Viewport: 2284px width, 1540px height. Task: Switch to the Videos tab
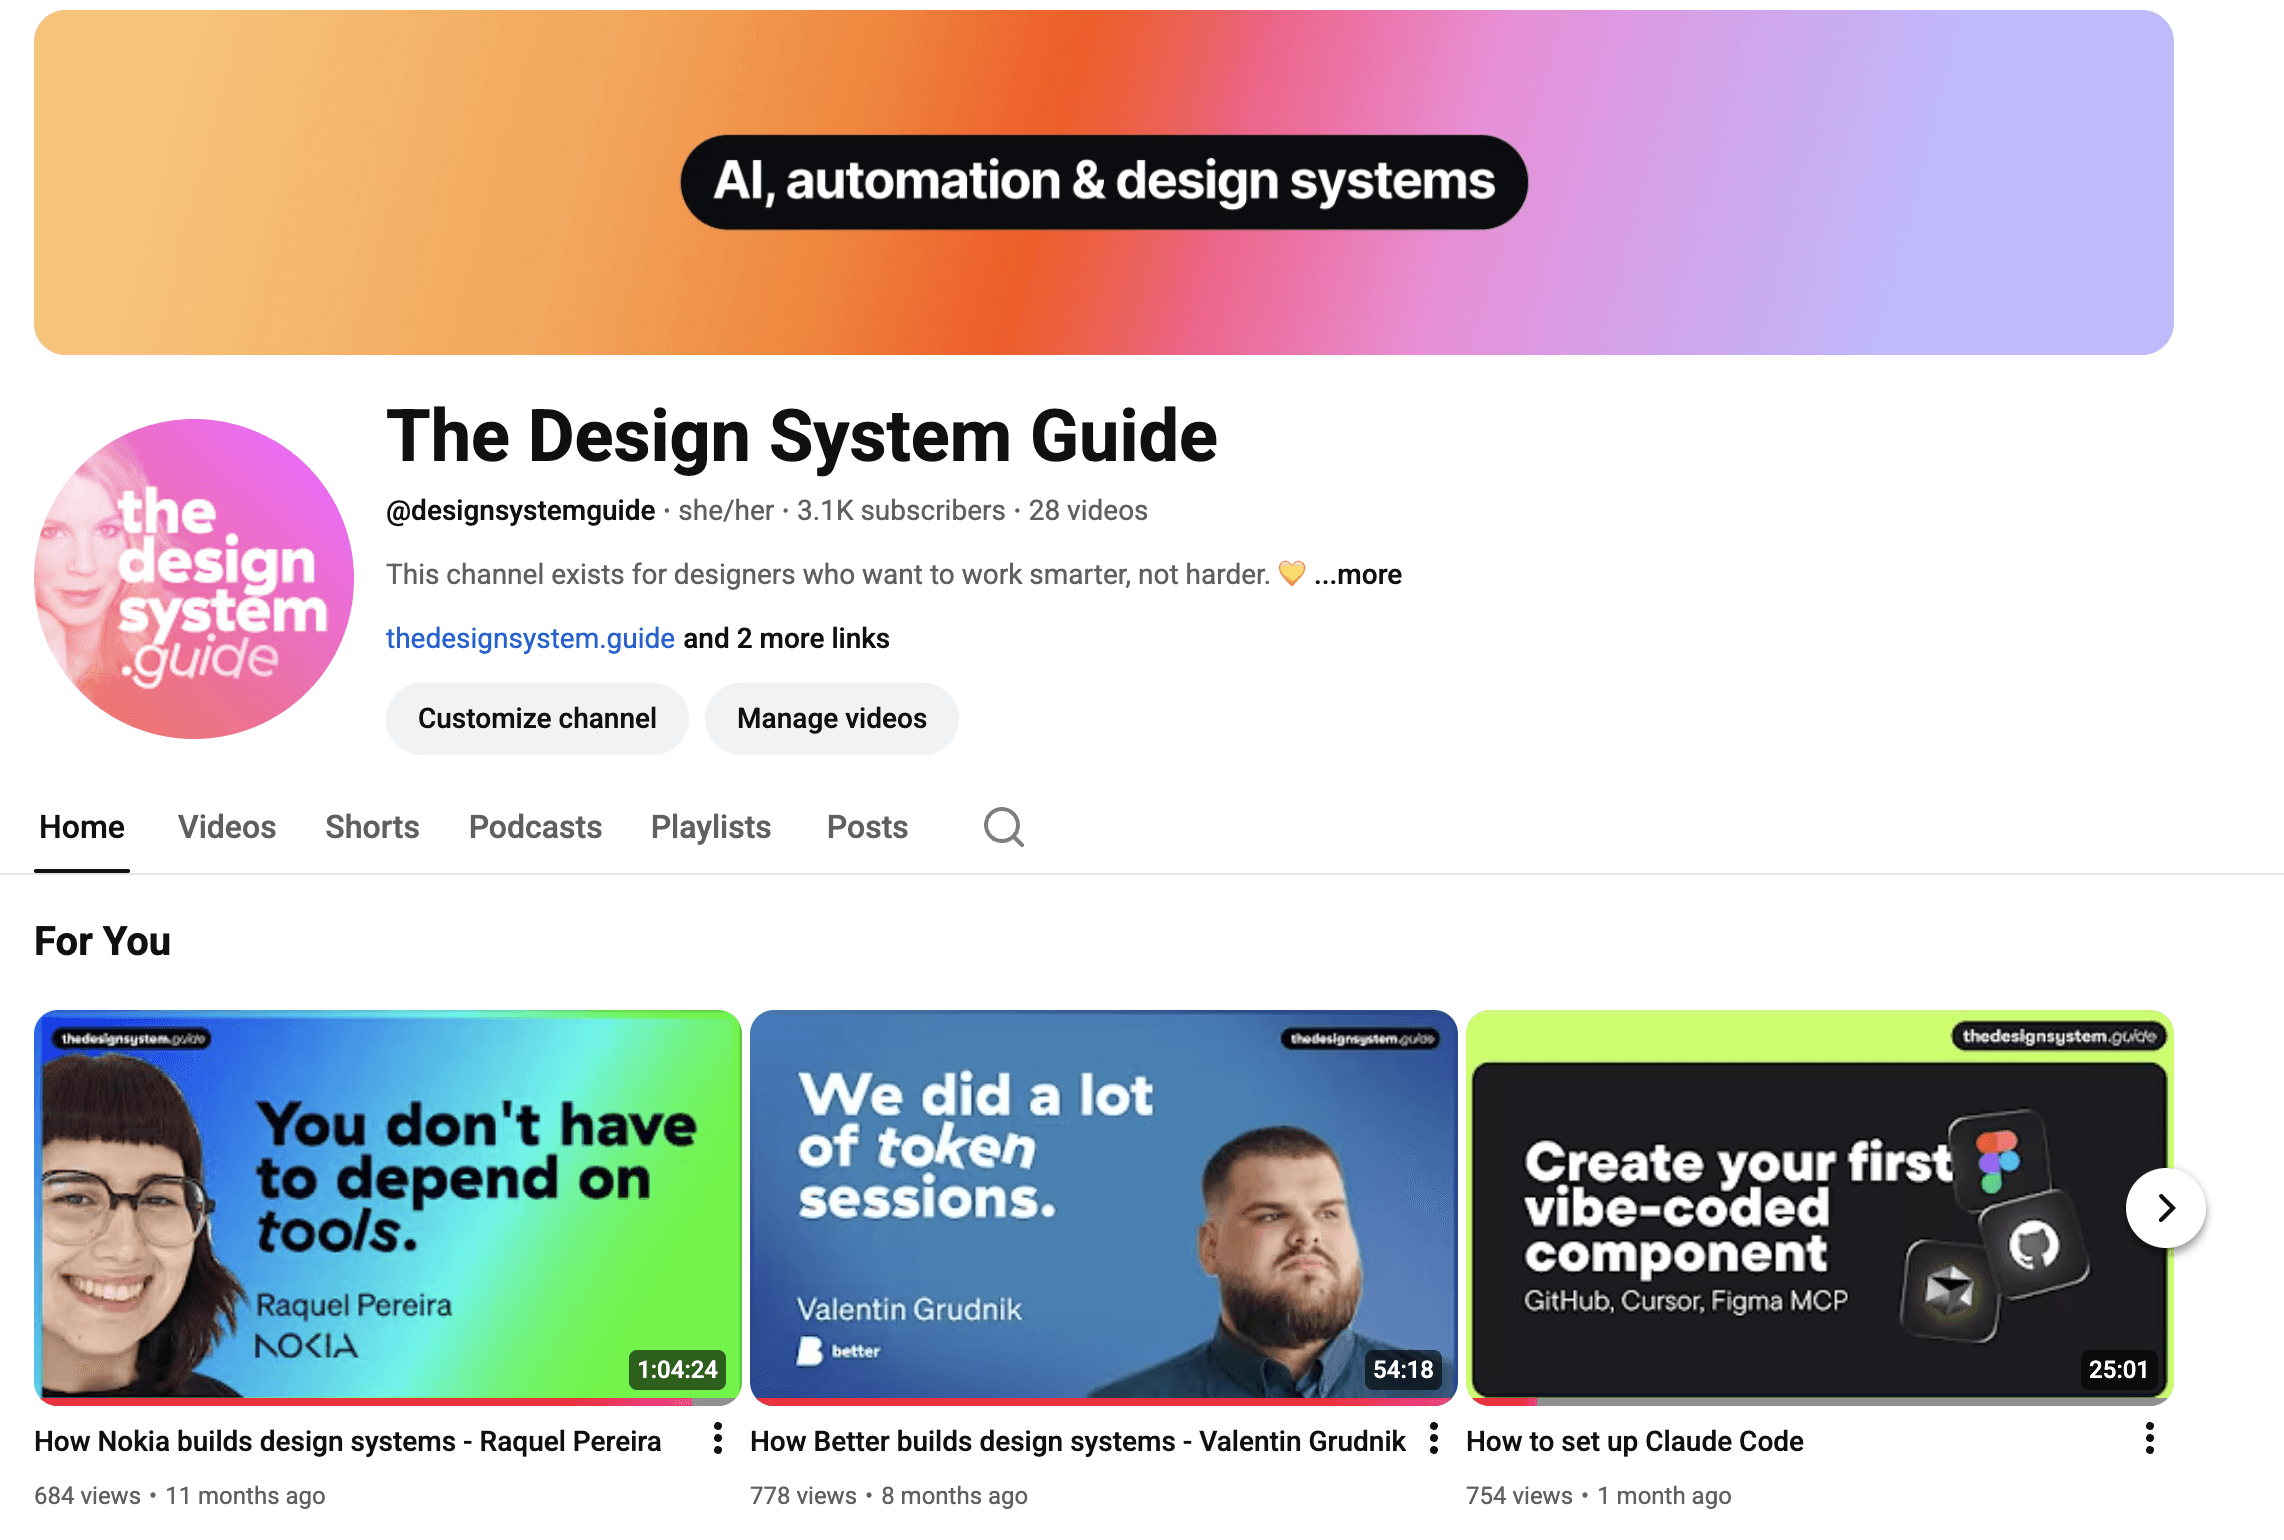tap(227, 827)
